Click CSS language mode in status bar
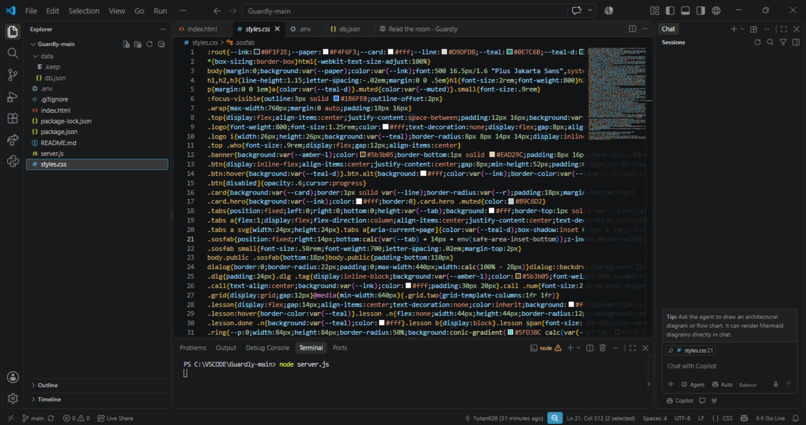The image size is (806, 425). [x=727, y=418]
